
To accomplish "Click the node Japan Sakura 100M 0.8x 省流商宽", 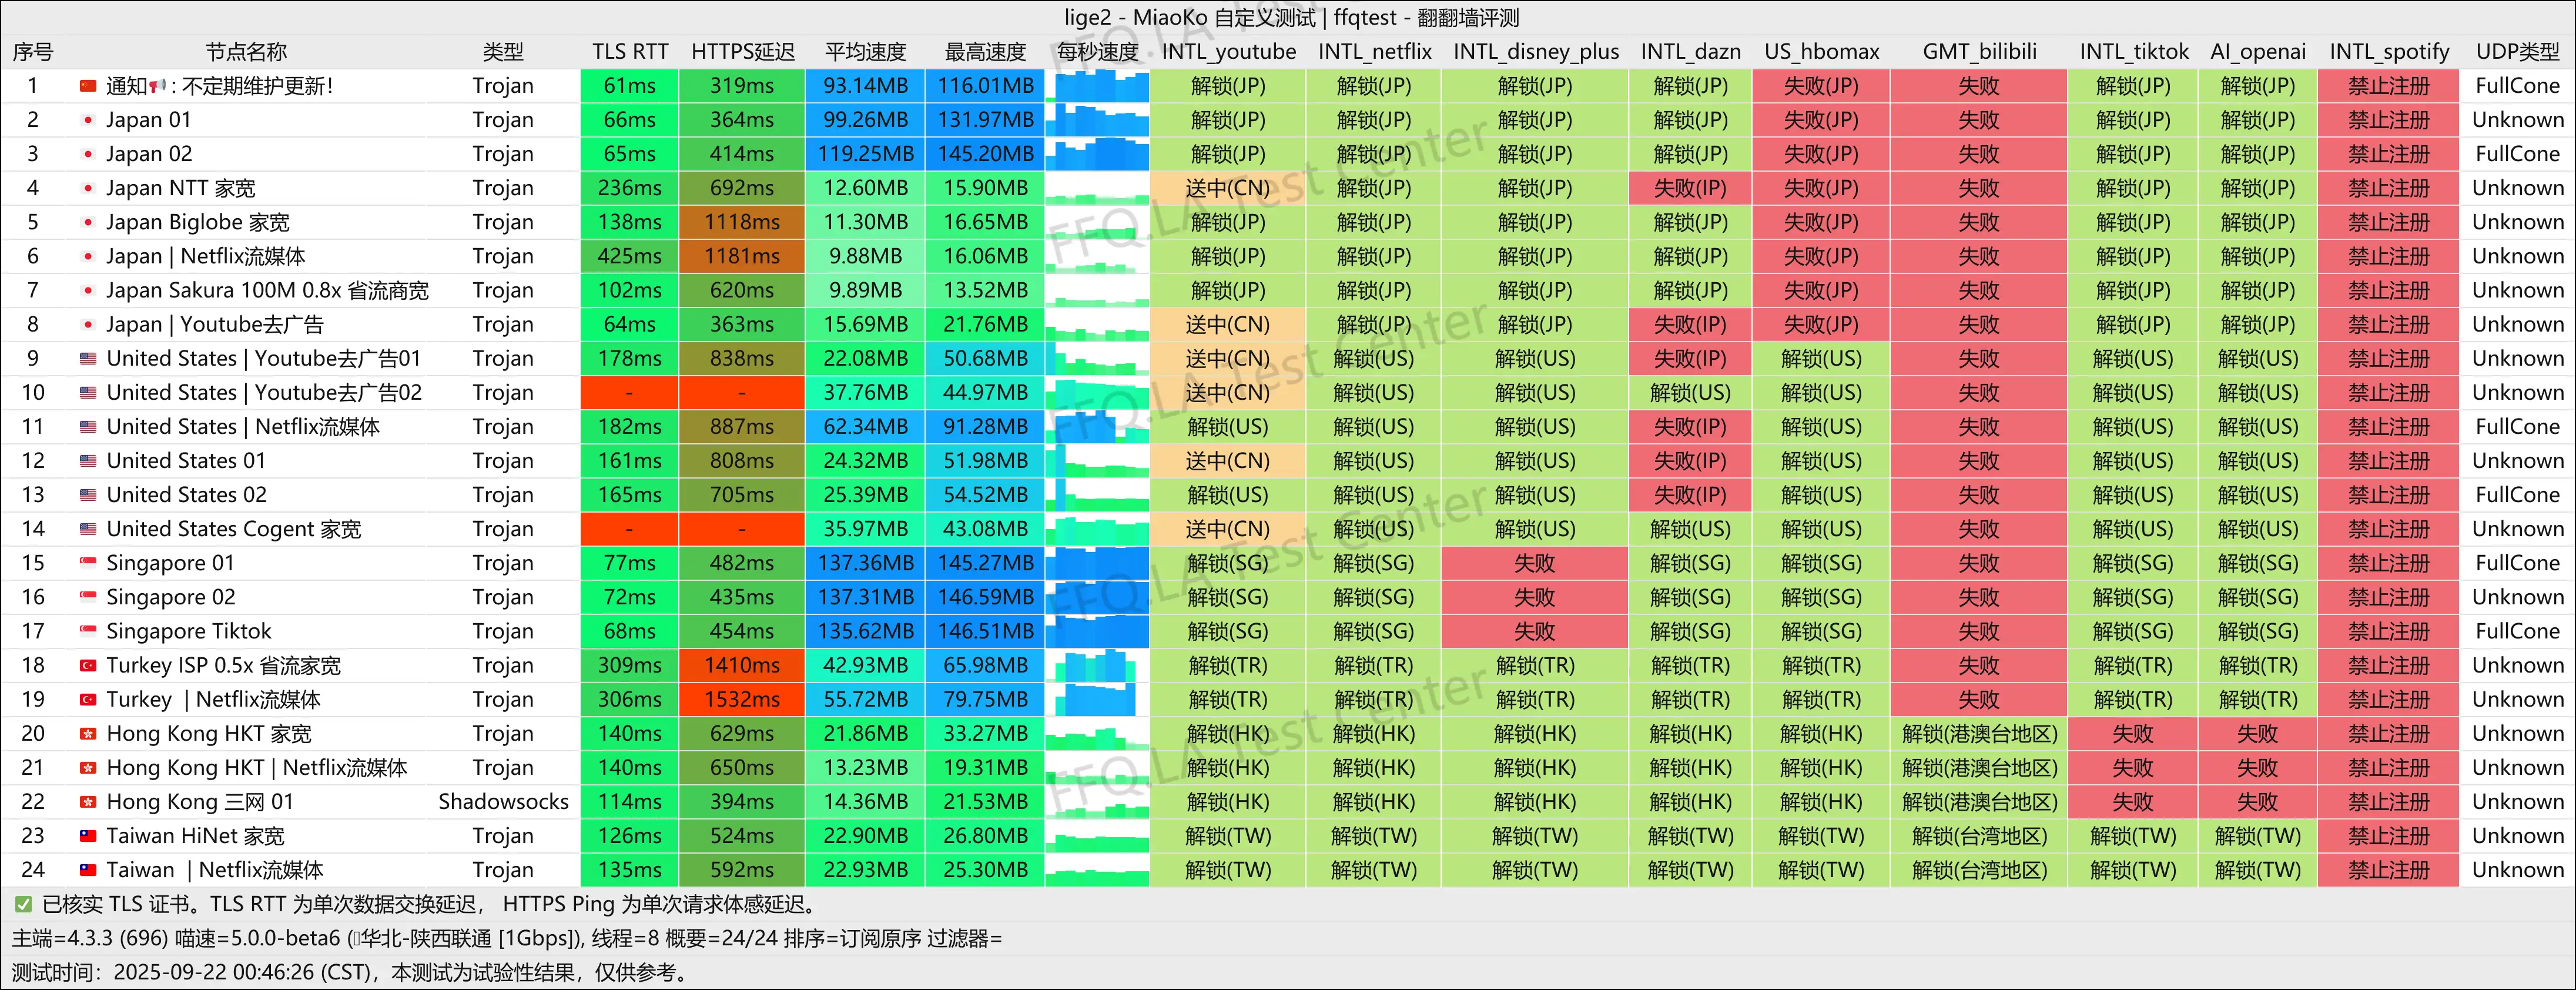I will (267, 290).
